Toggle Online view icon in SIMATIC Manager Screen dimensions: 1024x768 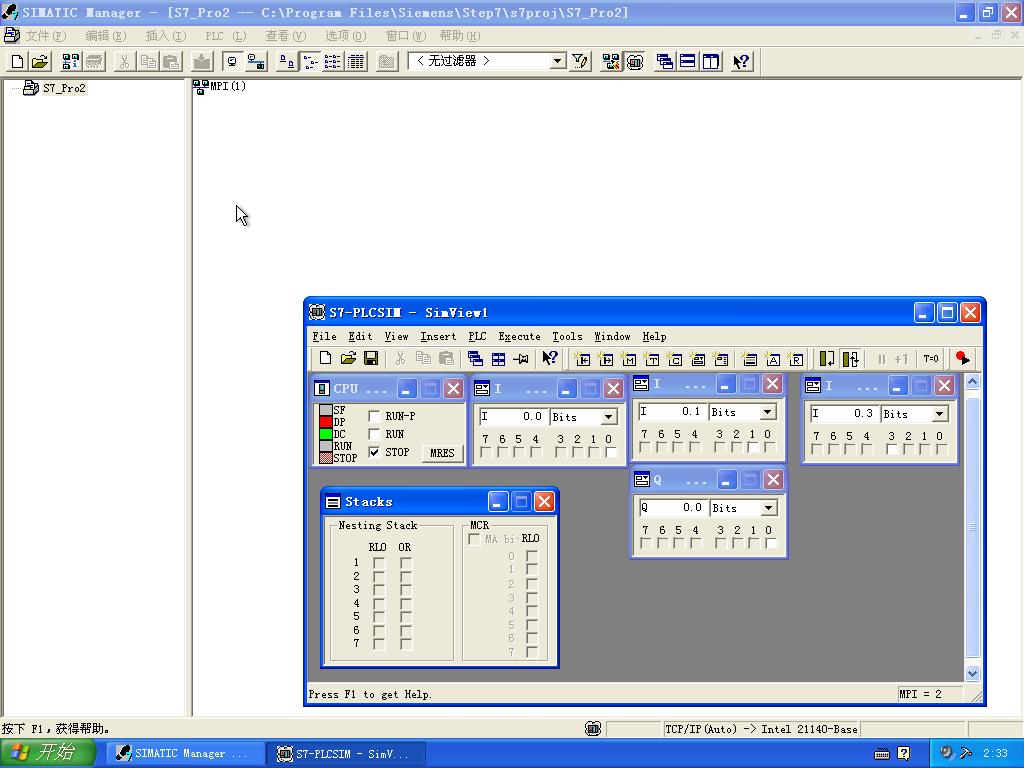pos(256,61)
